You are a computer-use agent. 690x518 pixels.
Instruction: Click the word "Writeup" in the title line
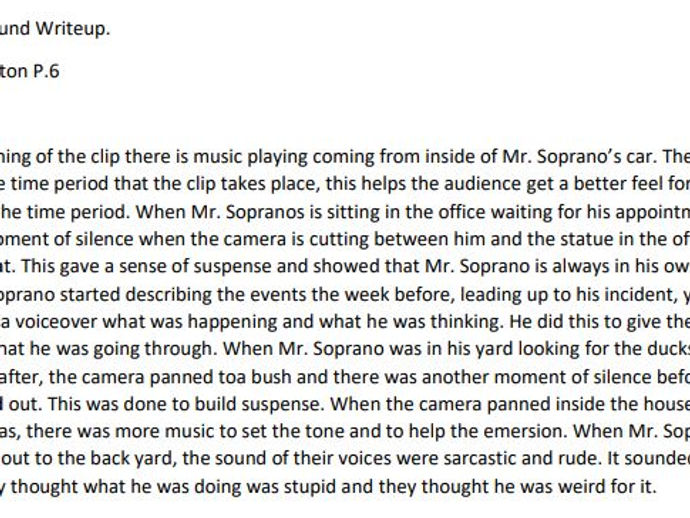pos(74,28)
